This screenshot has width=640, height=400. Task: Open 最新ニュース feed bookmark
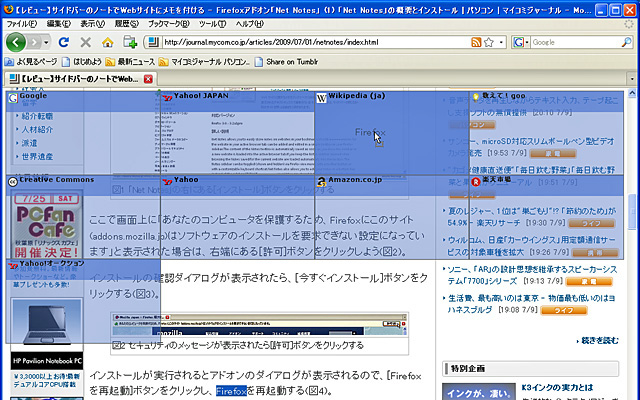[x=130, y=62]
